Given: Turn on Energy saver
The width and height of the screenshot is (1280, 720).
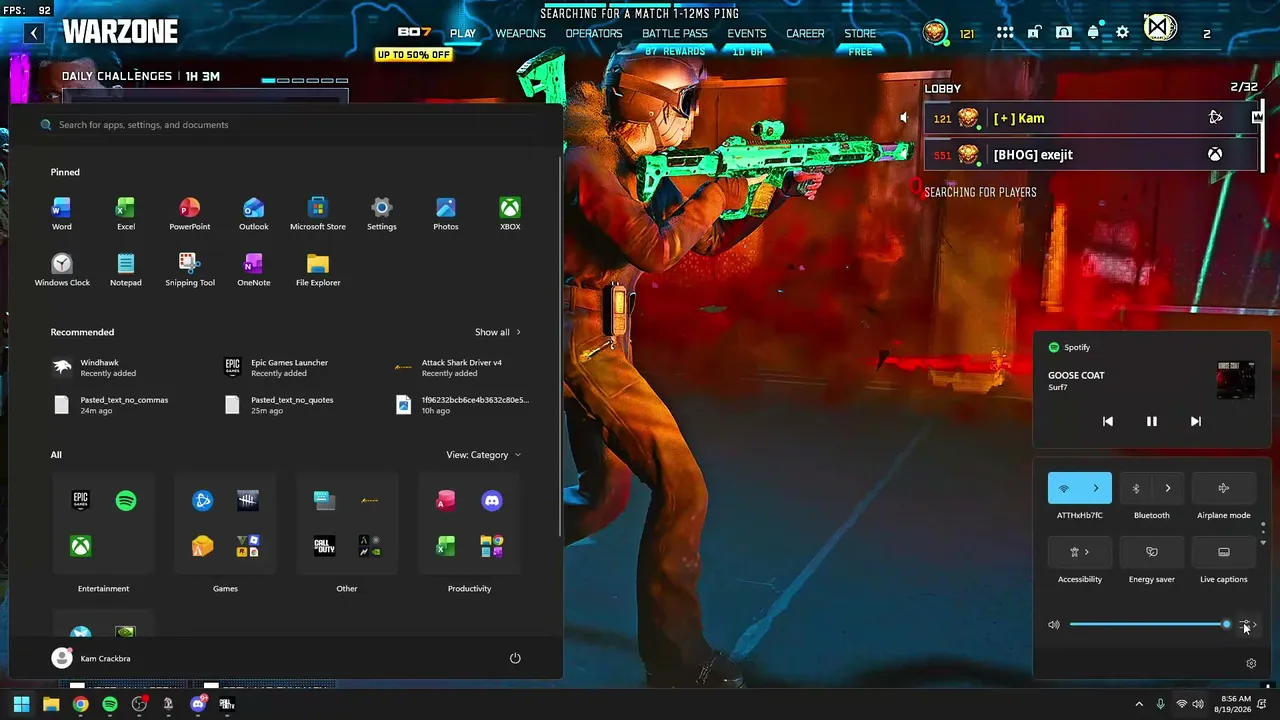Looking at the screenshot, I should (1152, 552).
